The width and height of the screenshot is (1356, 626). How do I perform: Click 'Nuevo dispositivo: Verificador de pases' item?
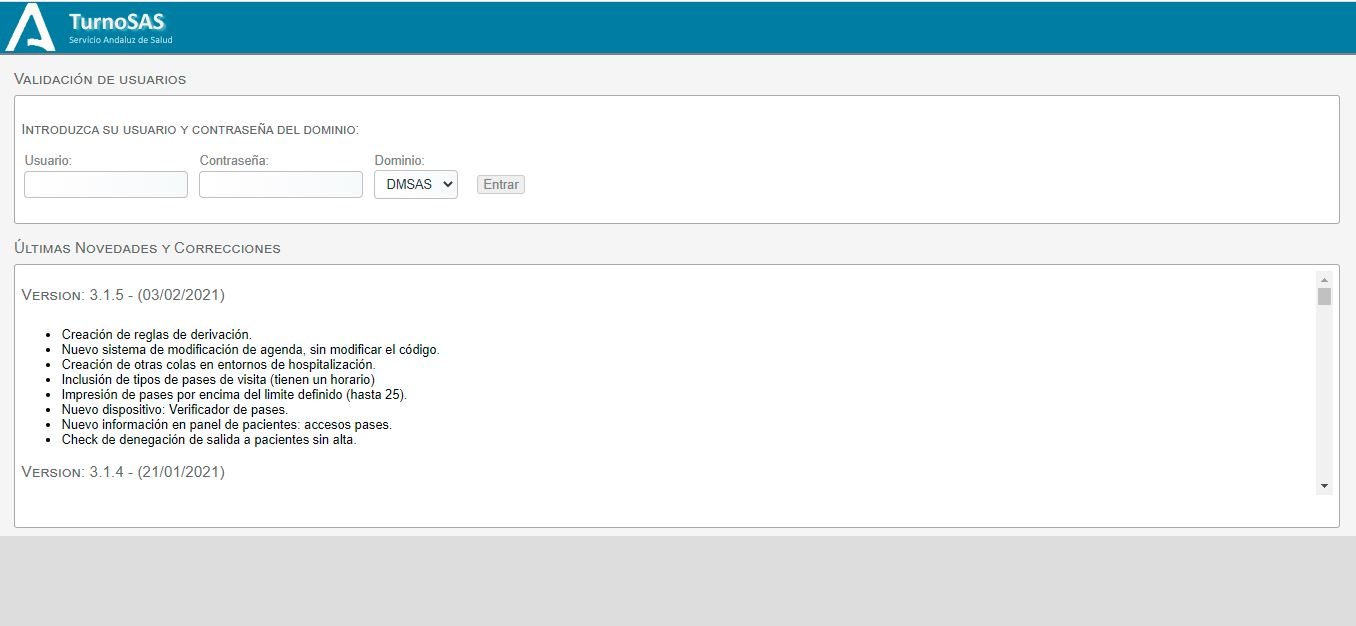pyautogui.click(x=175, y=409)
